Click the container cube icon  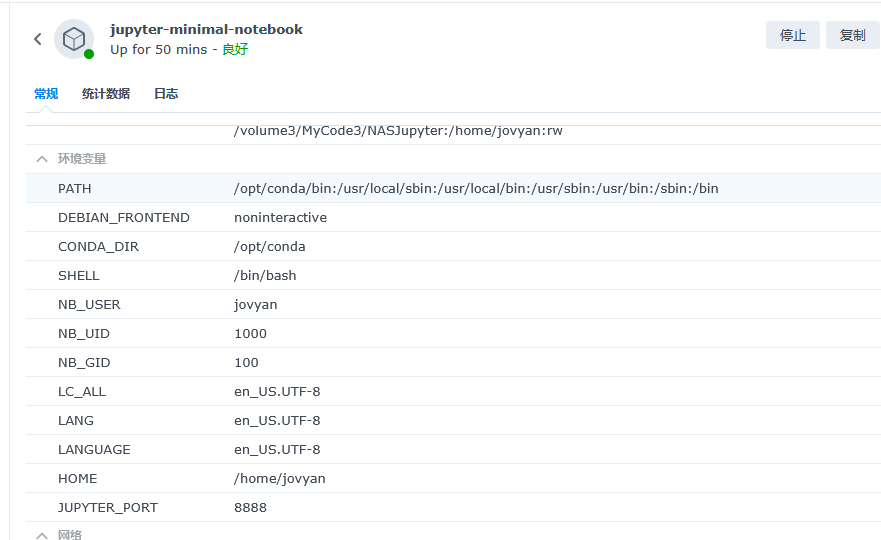pos(73,39)
